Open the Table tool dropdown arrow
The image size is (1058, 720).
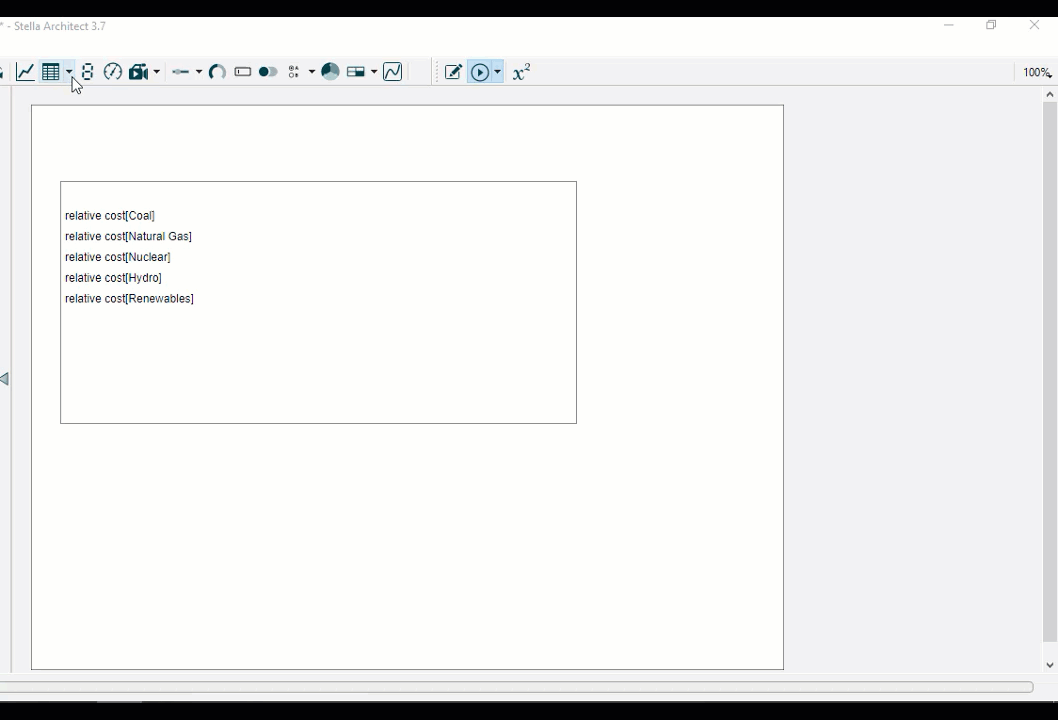pyautogui.click(x=69, y=72)
